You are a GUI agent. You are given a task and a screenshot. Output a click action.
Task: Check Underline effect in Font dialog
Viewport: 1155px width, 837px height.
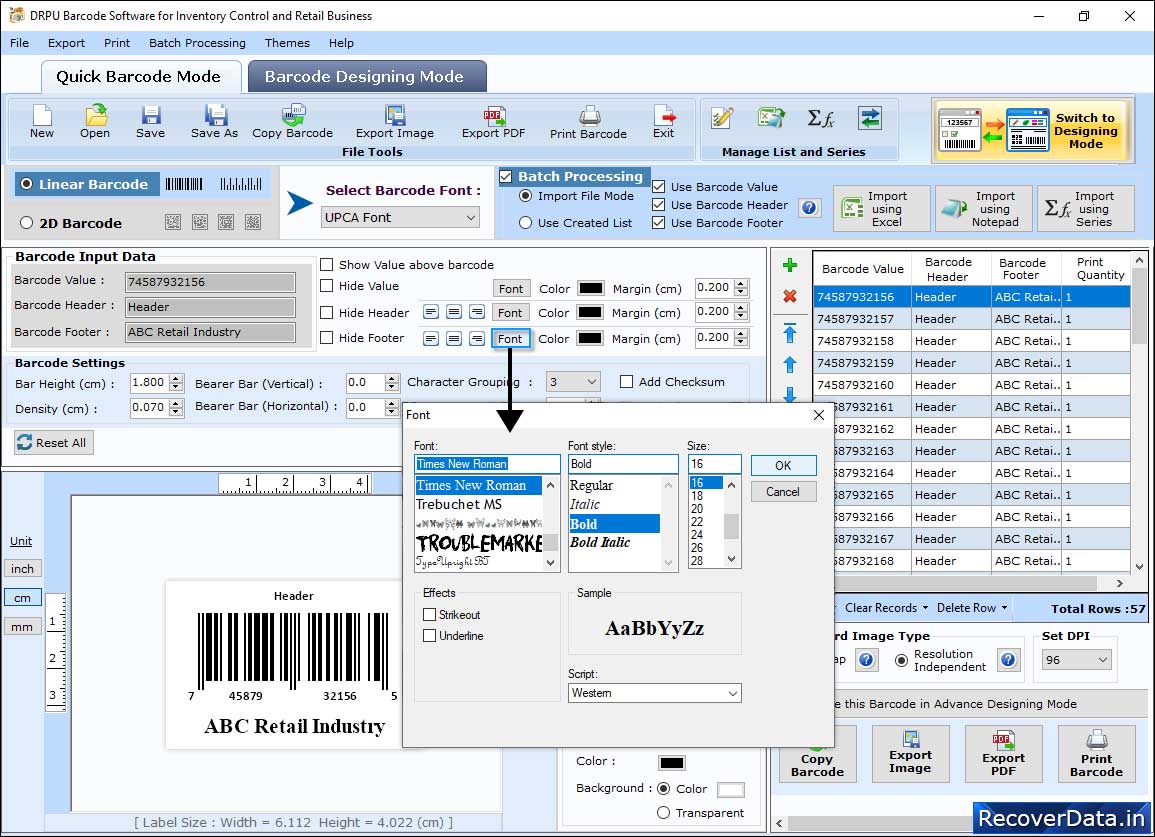click(429, 636)
